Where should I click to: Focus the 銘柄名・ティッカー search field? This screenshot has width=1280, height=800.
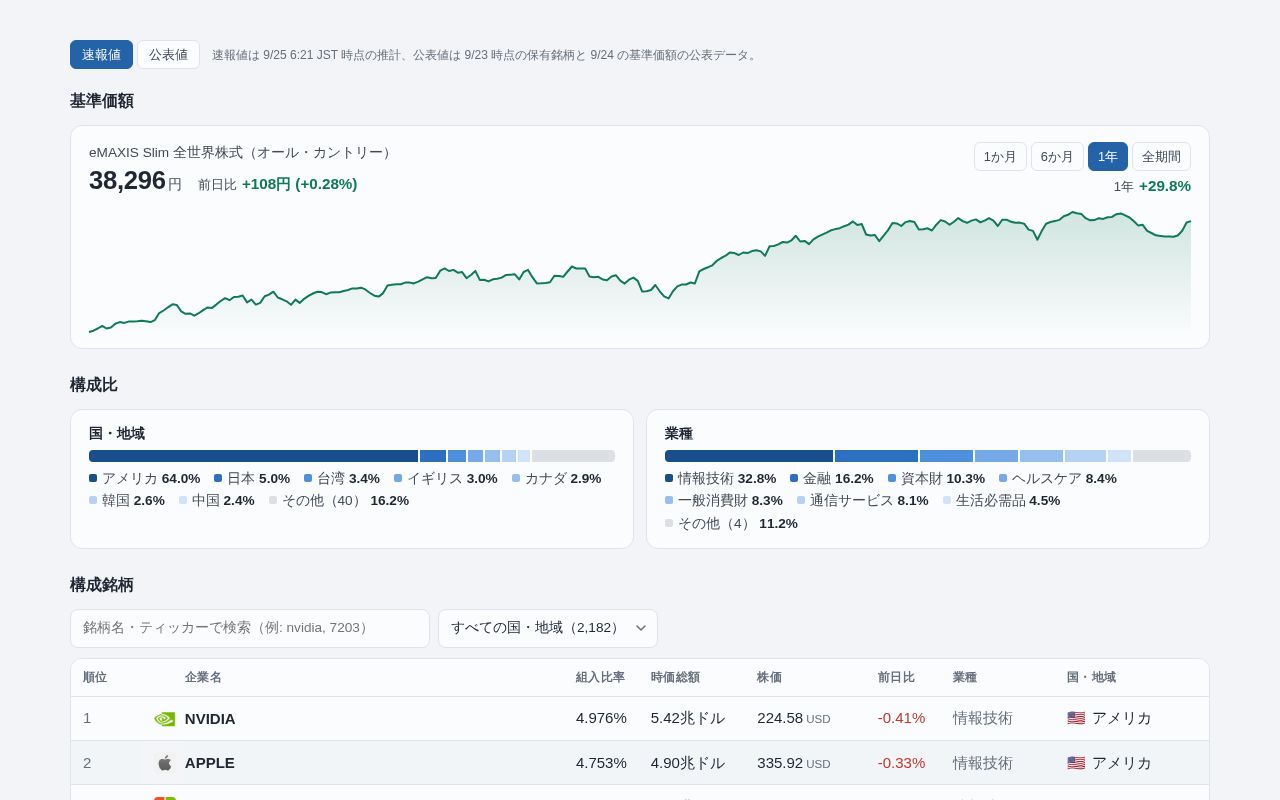coord(250,628)
